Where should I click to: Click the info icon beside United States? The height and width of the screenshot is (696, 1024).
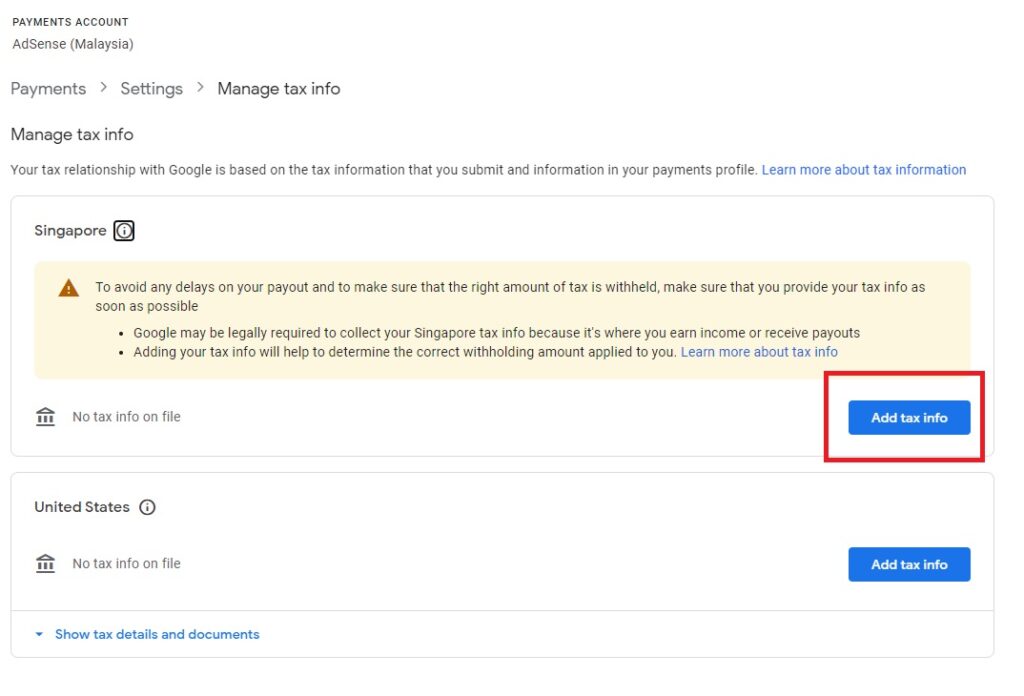click(x=147, y=507)
